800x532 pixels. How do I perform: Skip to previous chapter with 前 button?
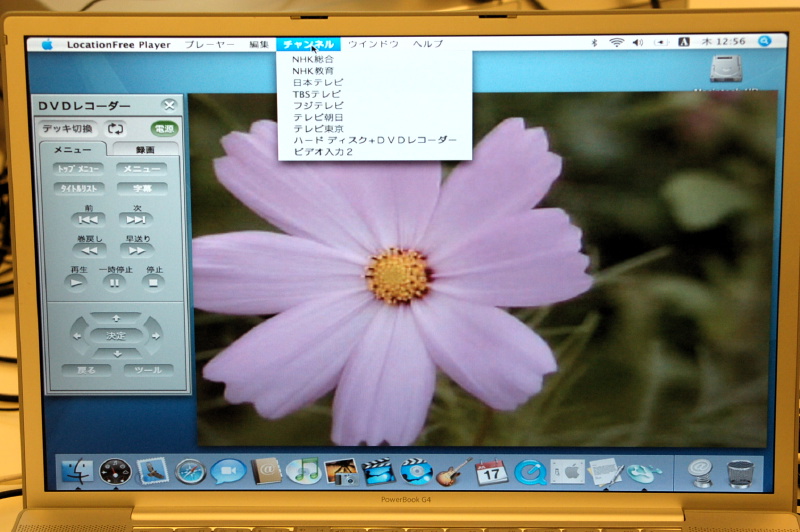[89, 219]
